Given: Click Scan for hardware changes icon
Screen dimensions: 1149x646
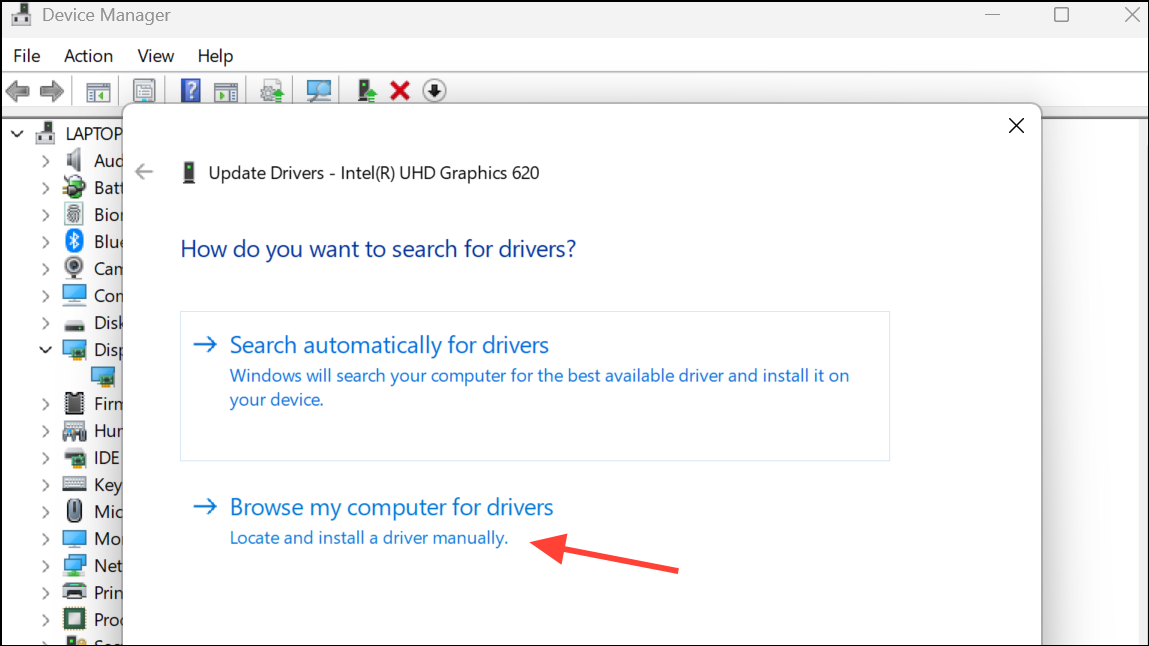Looking at the screenshot, I should 319,91.
